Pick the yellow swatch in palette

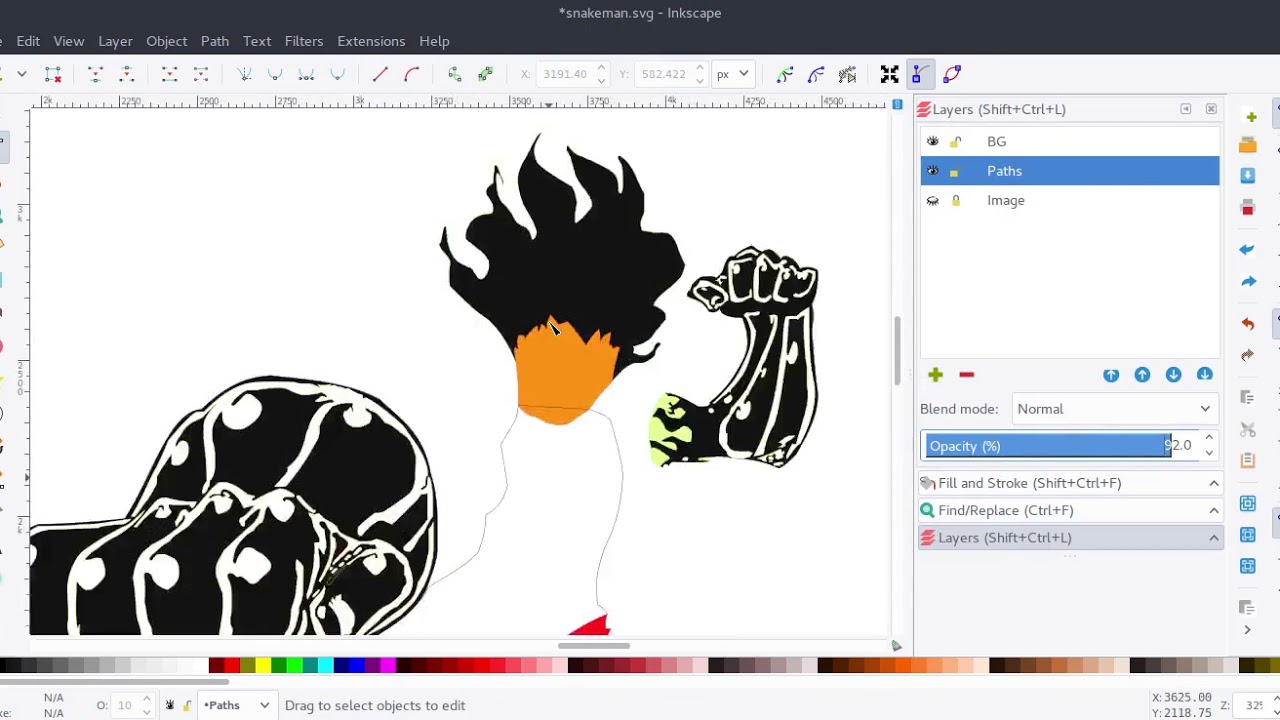[263, 666]
